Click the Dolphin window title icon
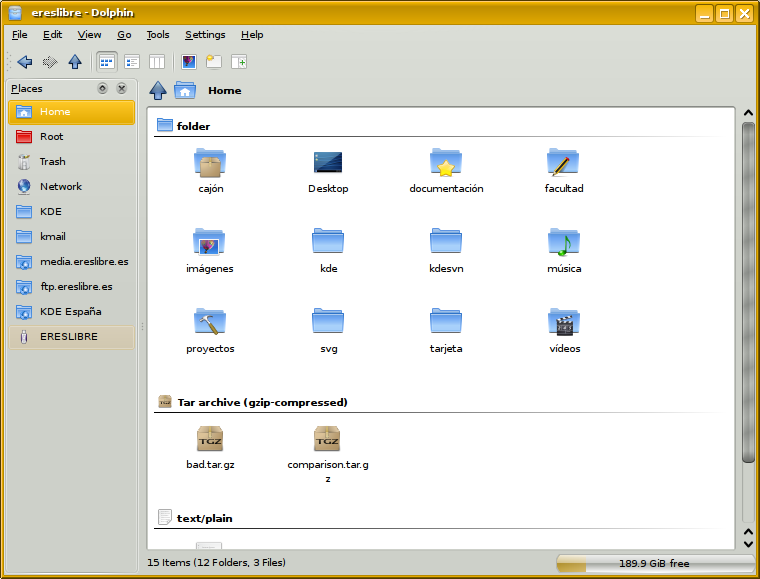760x579 pixels. [x=16, y=13]
